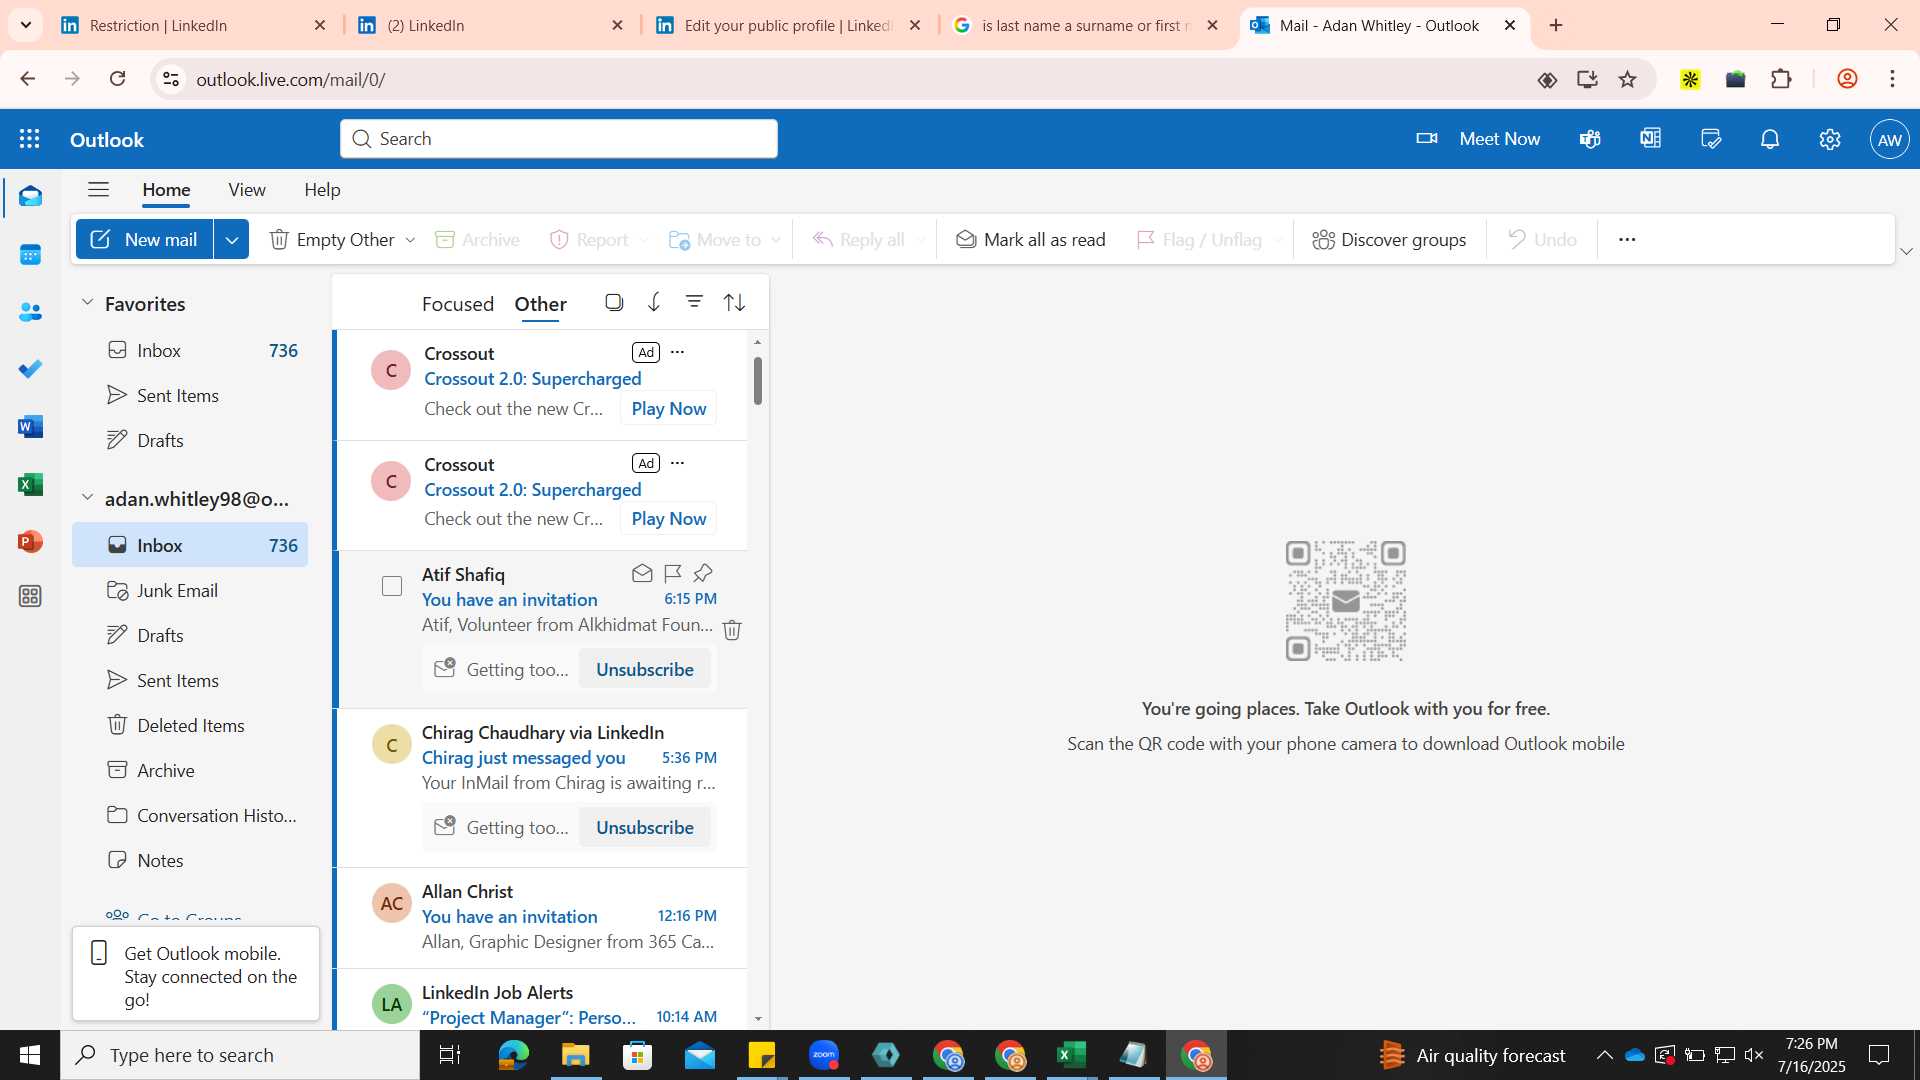Open My Day icon in header

[x=1711, y=139]
